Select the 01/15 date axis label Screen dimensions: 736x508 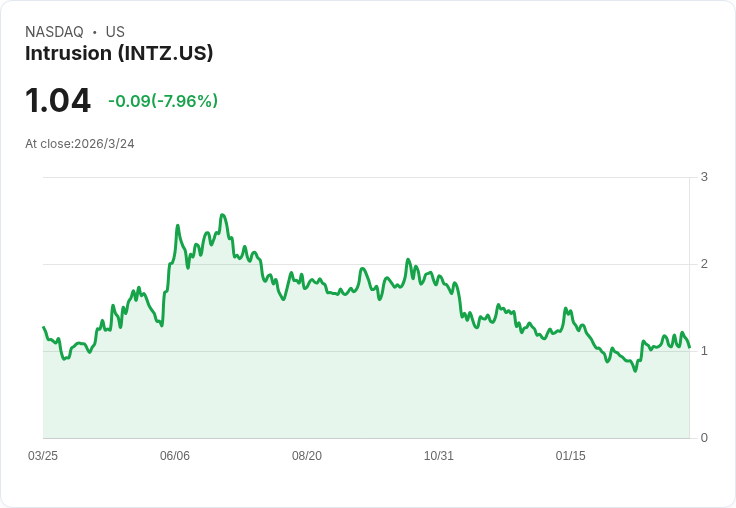[570, 455]
